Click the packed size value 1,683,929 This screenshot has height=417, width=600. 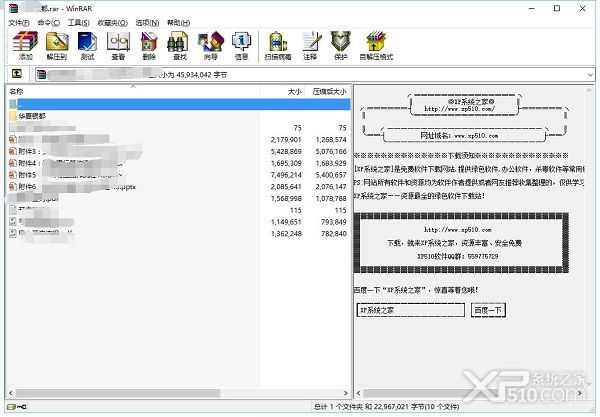point(331,163)
